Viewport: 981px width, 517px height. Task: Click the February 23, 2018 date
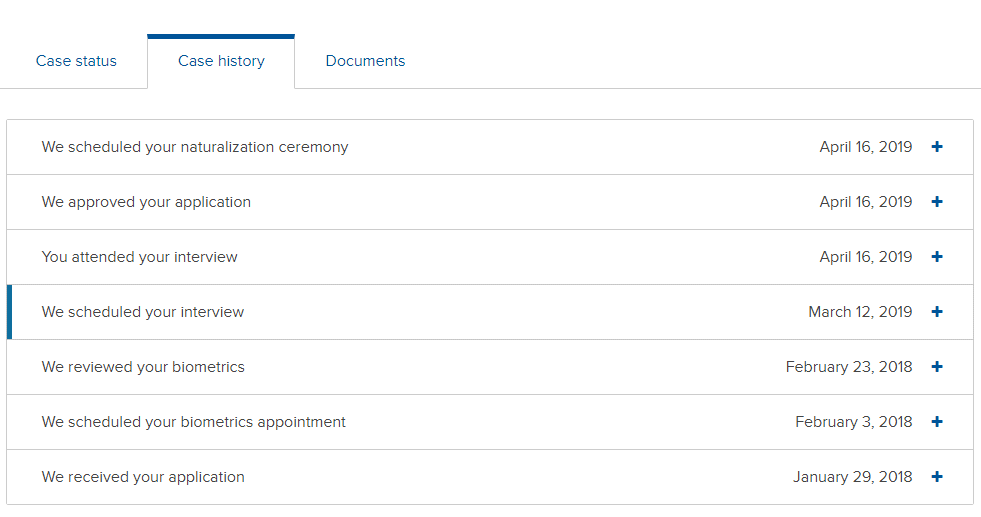coord(848,367)
